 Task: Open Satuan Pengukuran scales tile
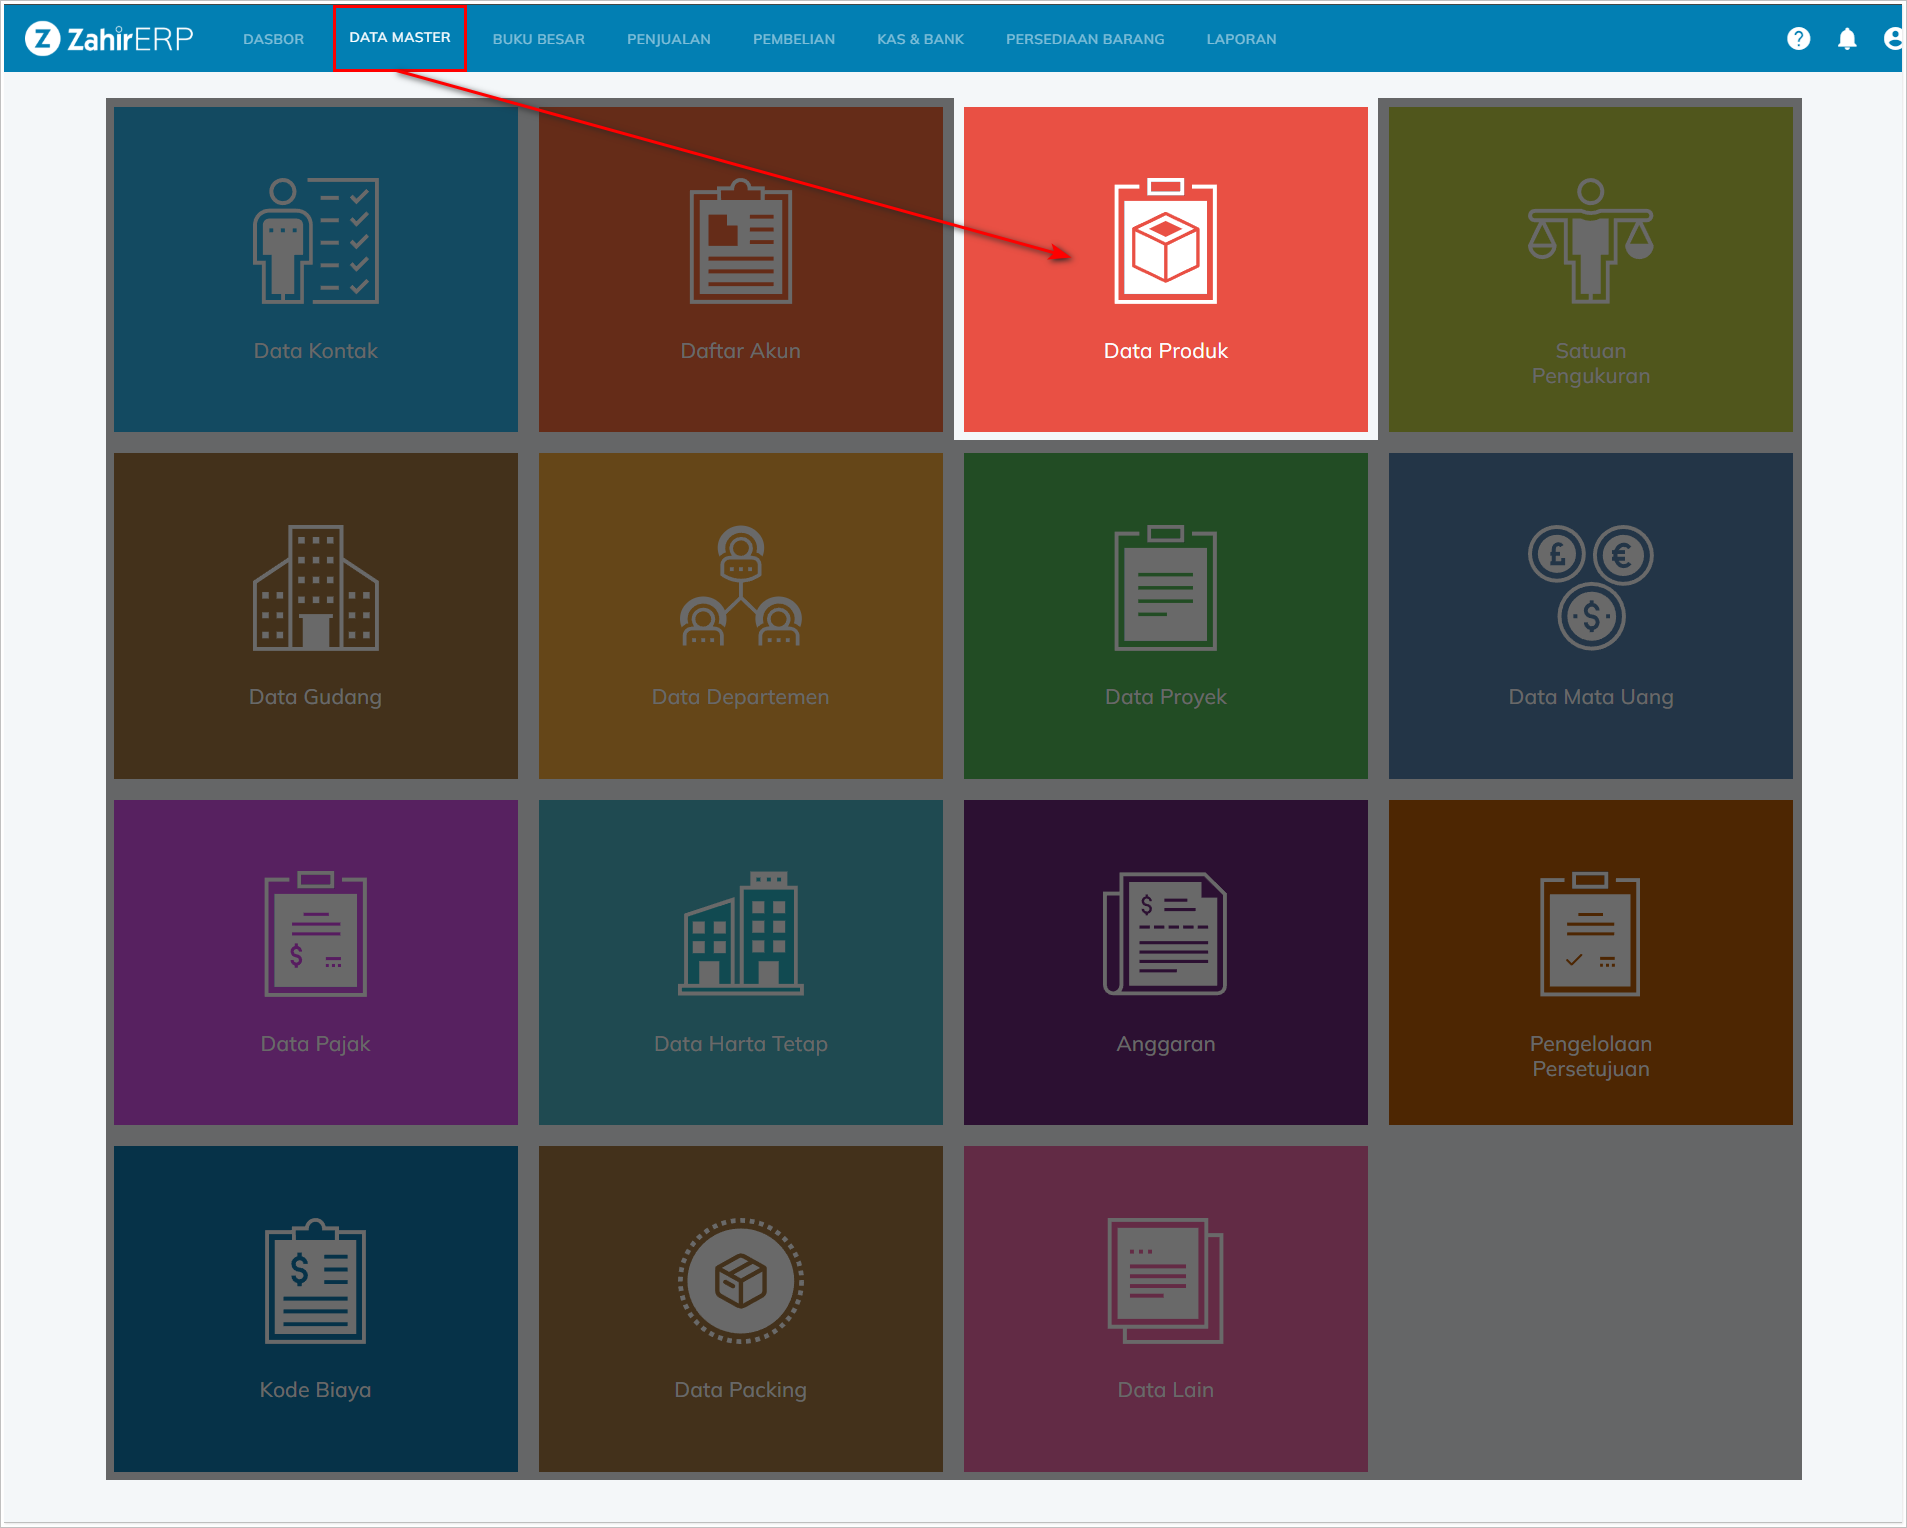coord(1590,269)
